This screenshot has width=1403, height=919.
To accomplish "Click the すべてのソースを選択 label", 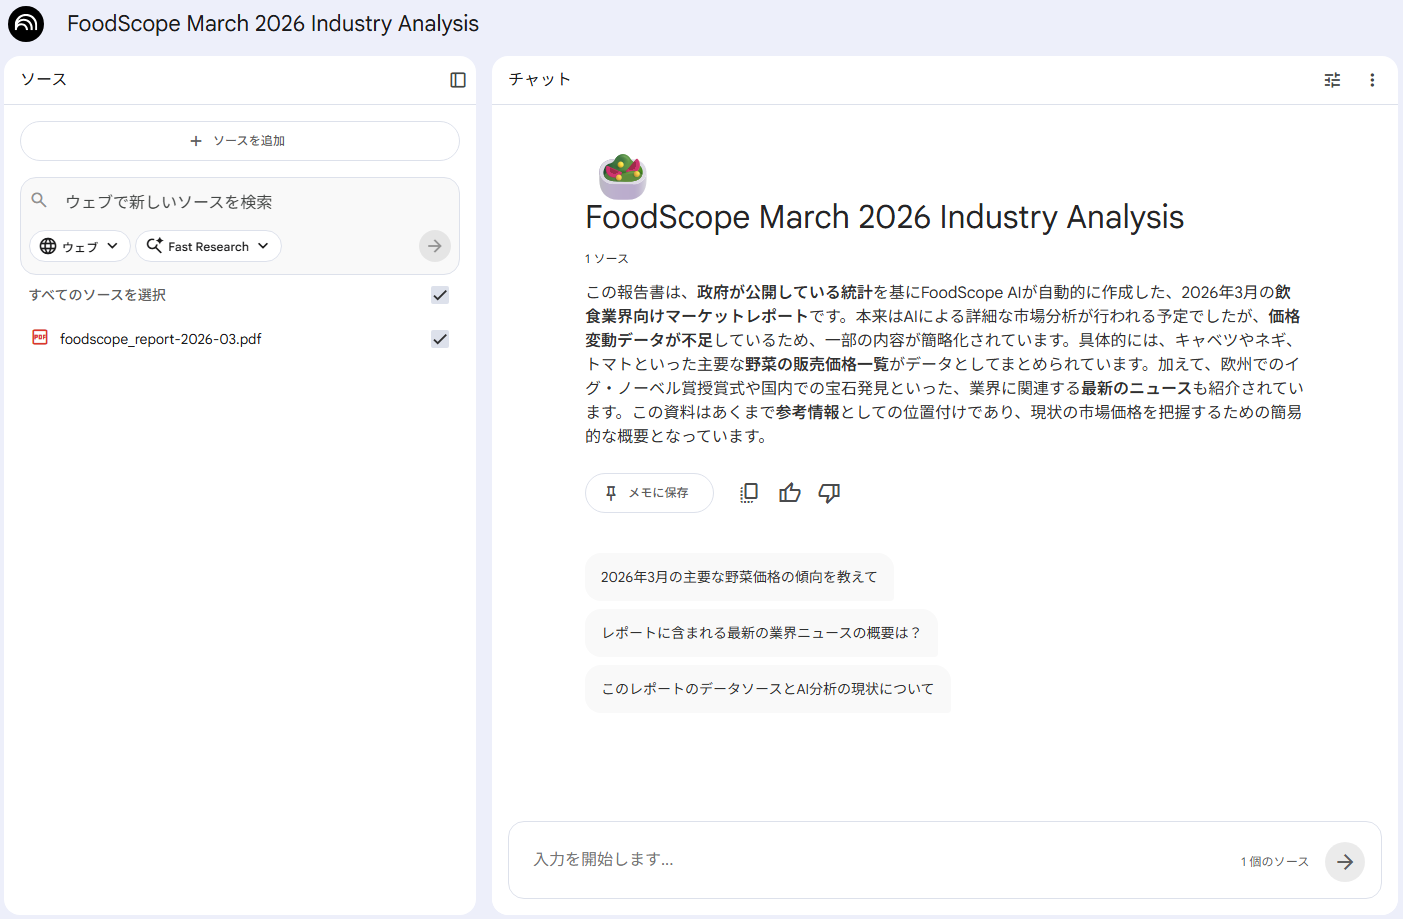I will 98,295.
